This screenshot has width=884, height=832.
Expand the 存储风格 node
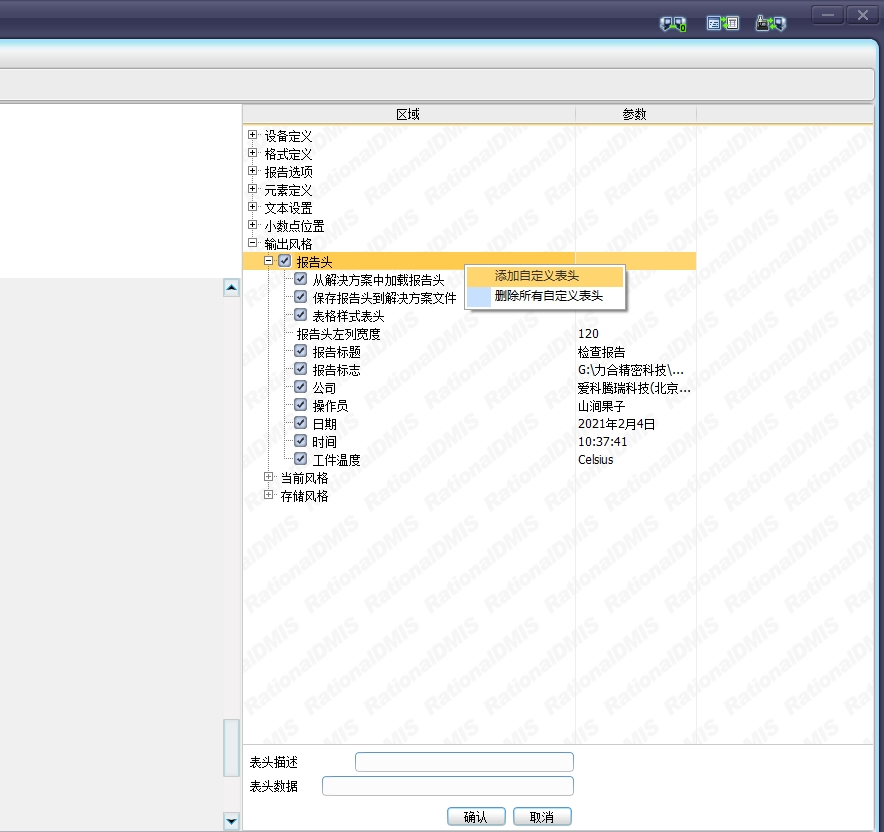pyautogui.click(x=269, y=495)
